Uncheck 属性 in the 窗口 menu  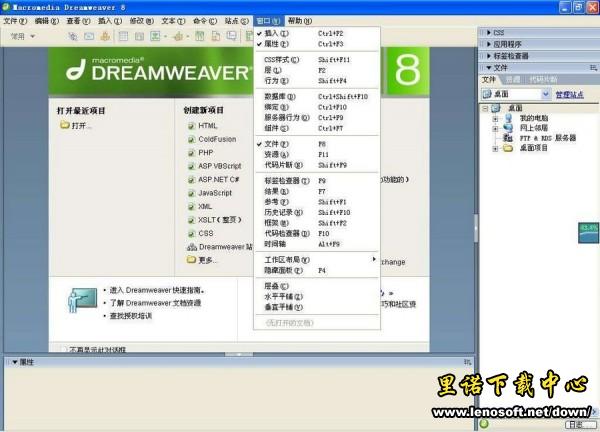(x=318, y=44)
